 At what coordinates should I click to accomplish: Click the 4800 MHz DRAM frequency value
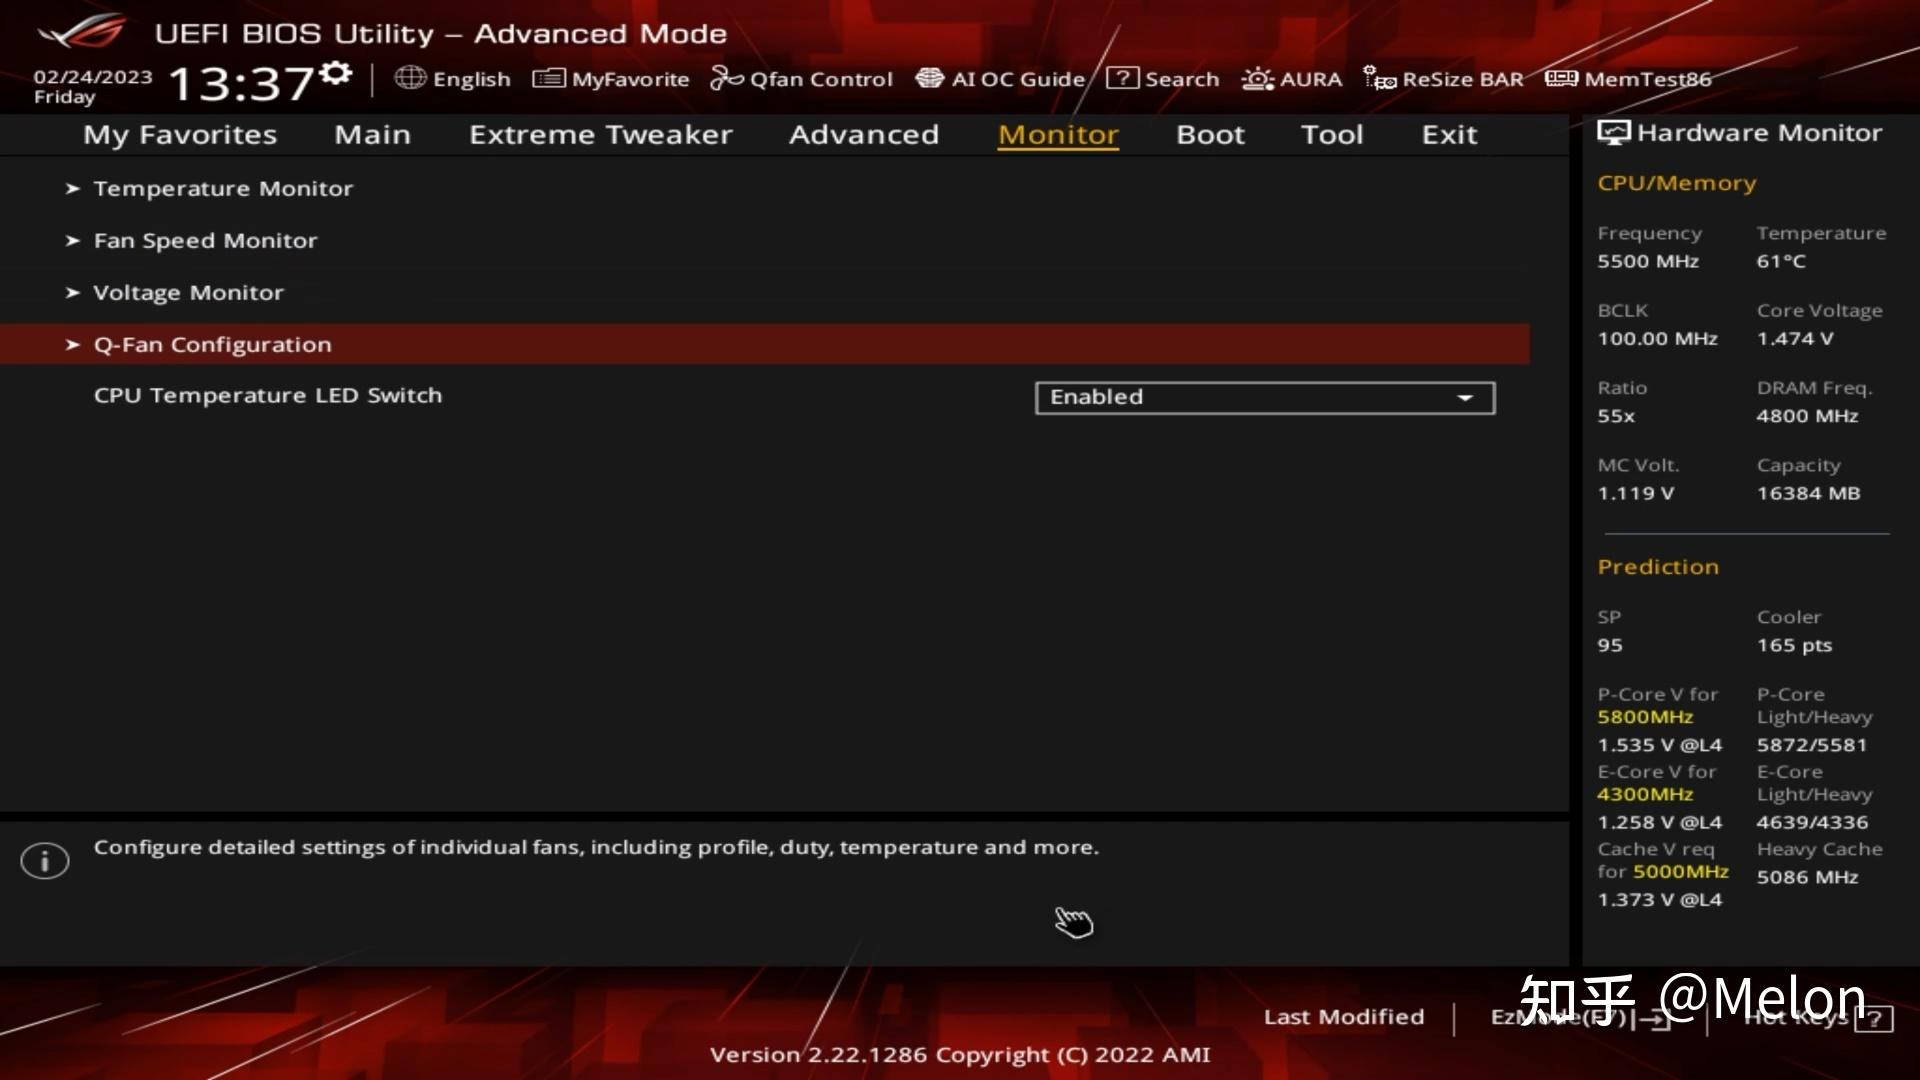click(x=1807, y=416)
